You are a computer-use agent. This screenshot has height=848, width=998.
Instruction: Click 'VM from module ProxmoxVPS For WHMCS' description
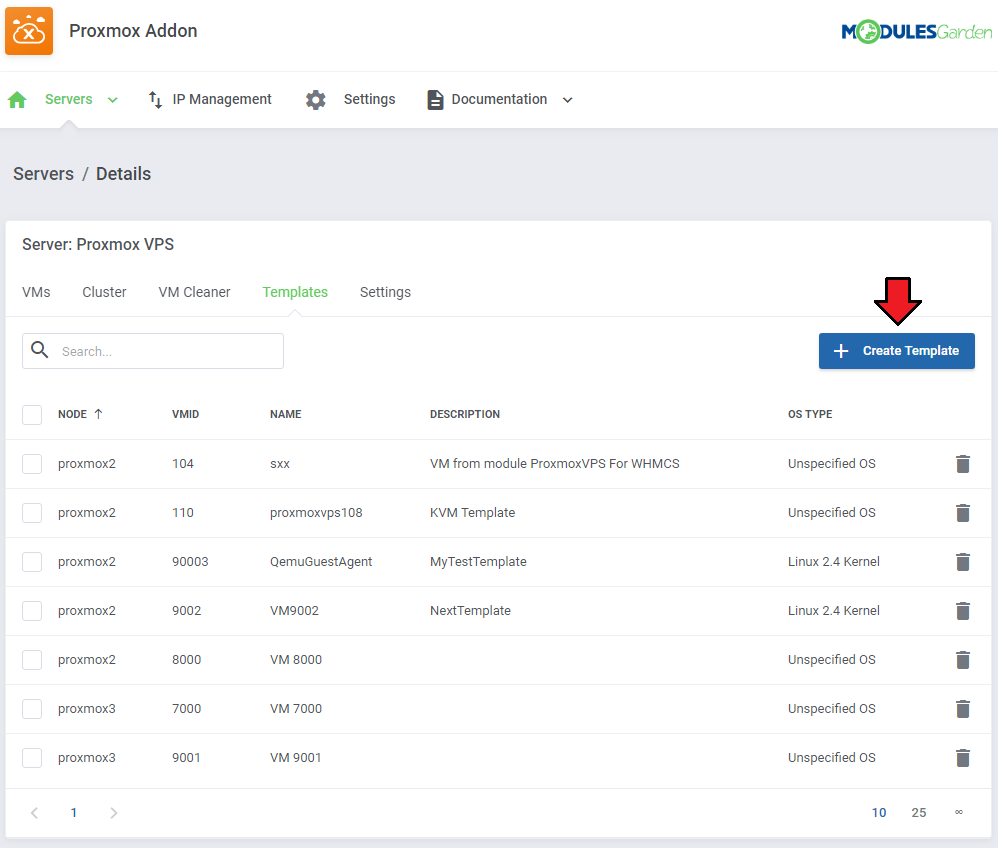[x=554, y=463]
